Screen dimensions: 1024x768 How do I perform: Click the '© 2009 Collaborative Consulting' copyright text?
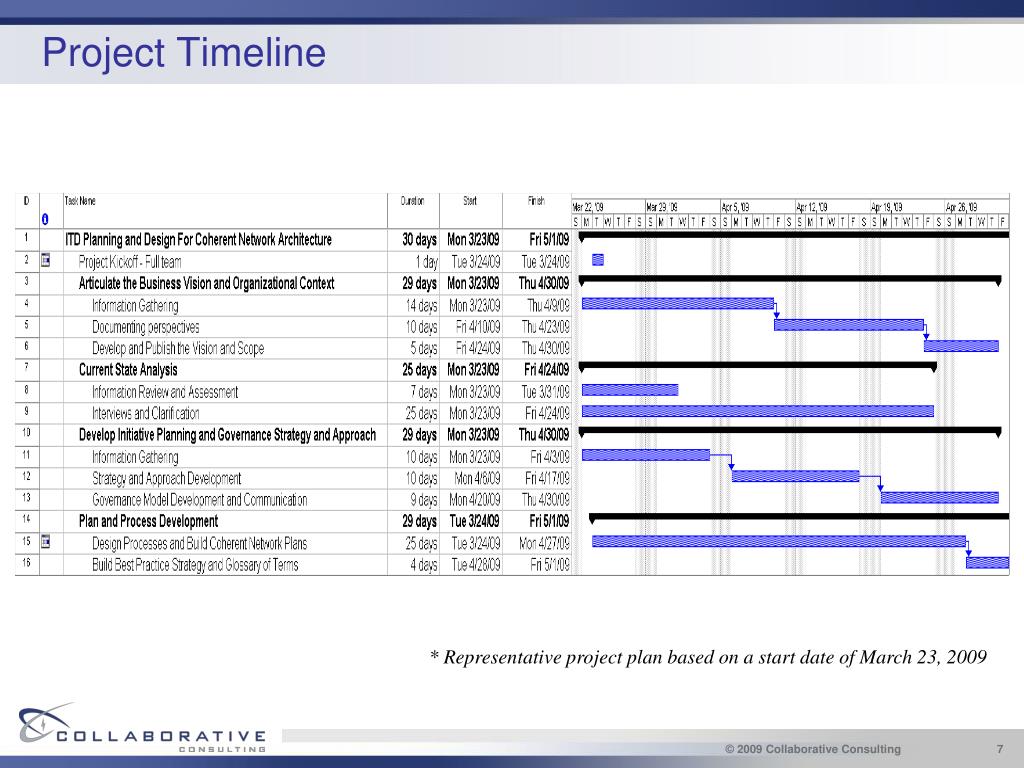tap(813, 749)
